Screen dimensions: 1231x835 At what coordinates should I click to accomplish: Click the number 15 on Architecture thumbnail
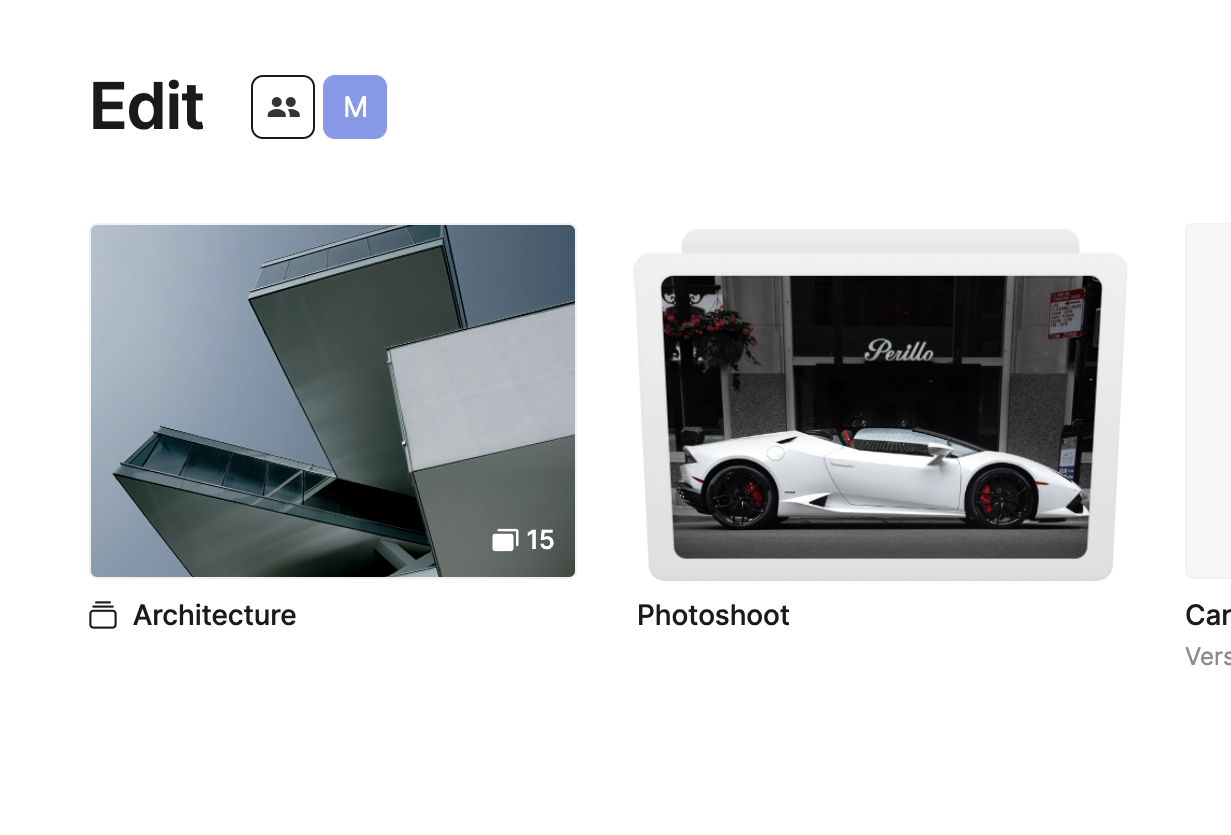point(540,540)
